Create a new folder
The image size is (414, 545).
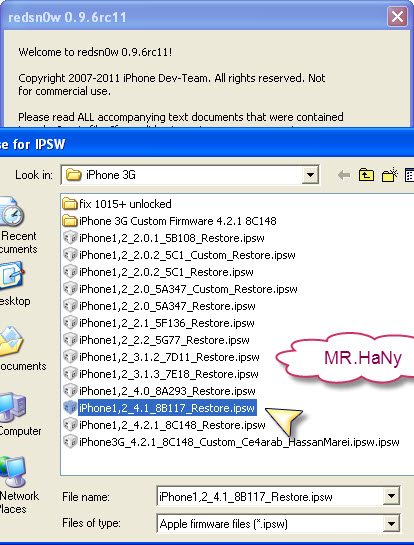[389, 174]
